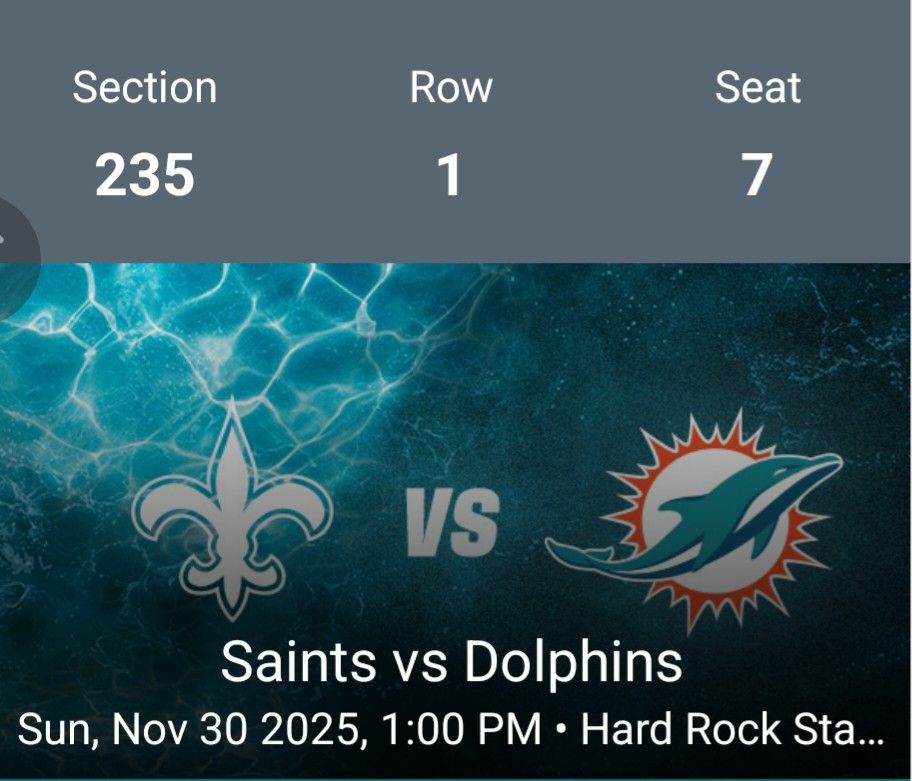Select the Row column header

pyautogui.click(x=451, y=87)
